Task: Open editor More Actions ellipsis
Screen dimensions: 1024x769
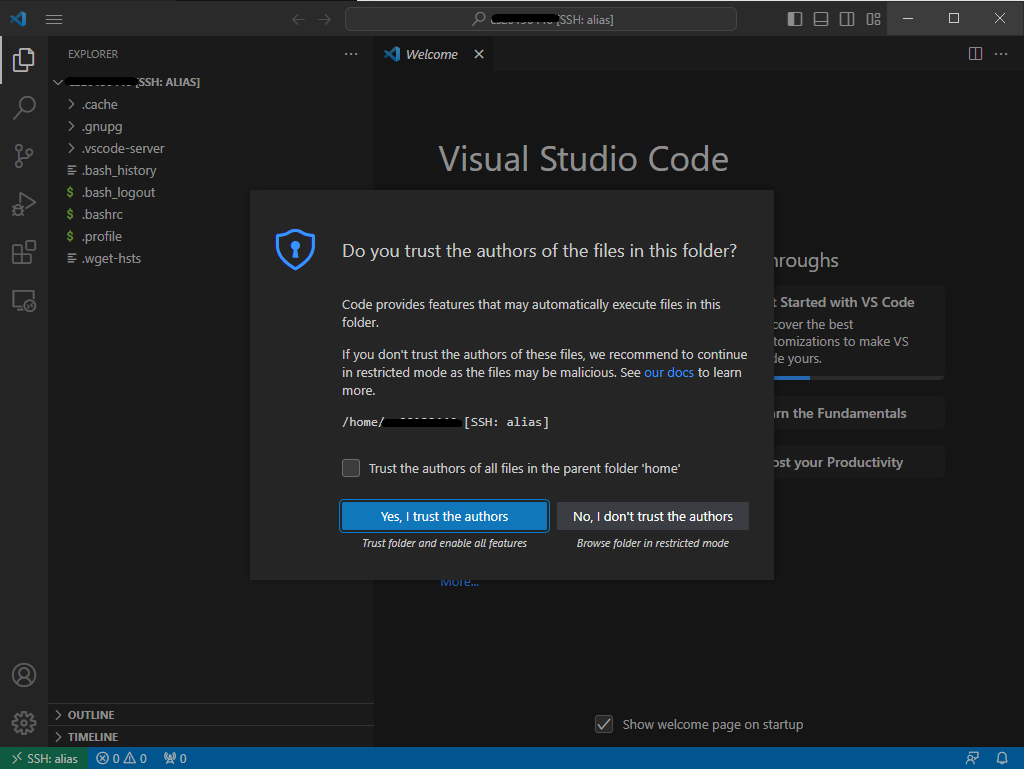Action: pos(1000,54)
